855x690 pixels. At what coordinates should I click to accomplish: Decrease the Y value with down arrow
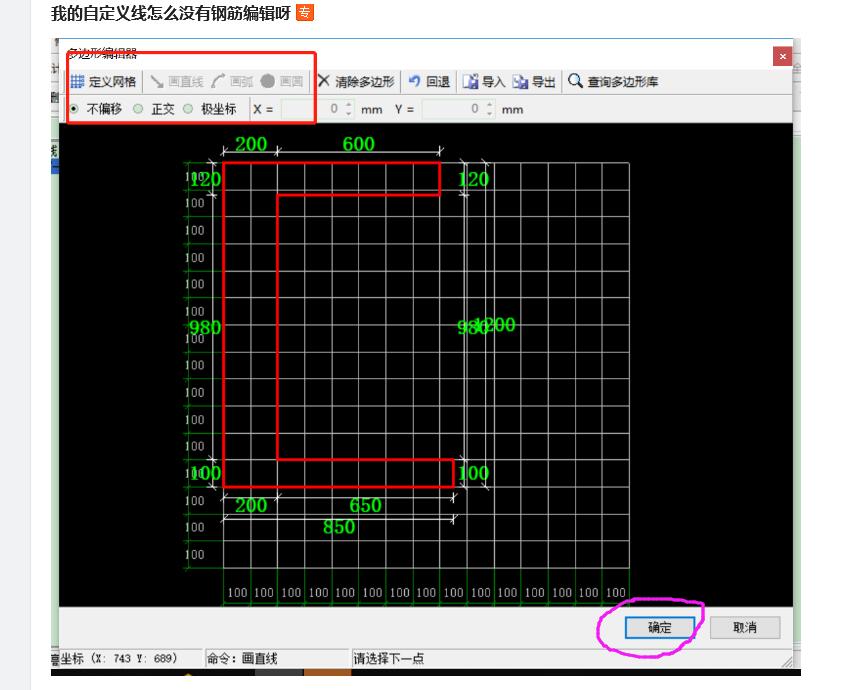490,113
